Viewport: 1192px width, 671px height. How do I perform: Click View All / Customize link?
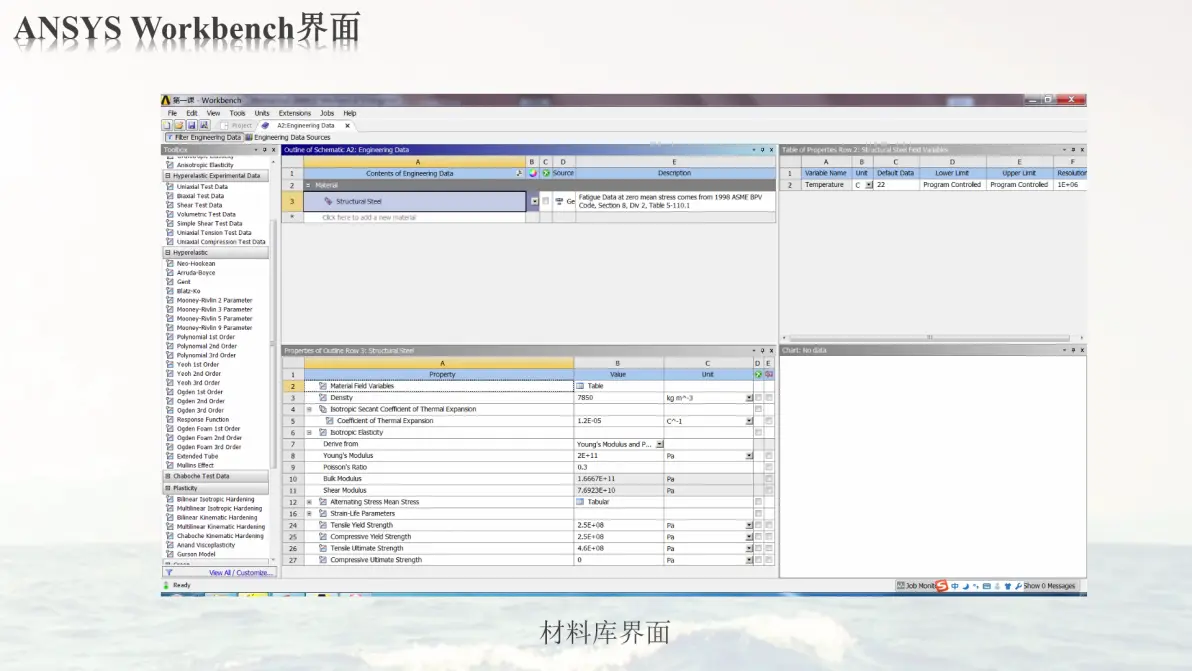coord(239,573)
